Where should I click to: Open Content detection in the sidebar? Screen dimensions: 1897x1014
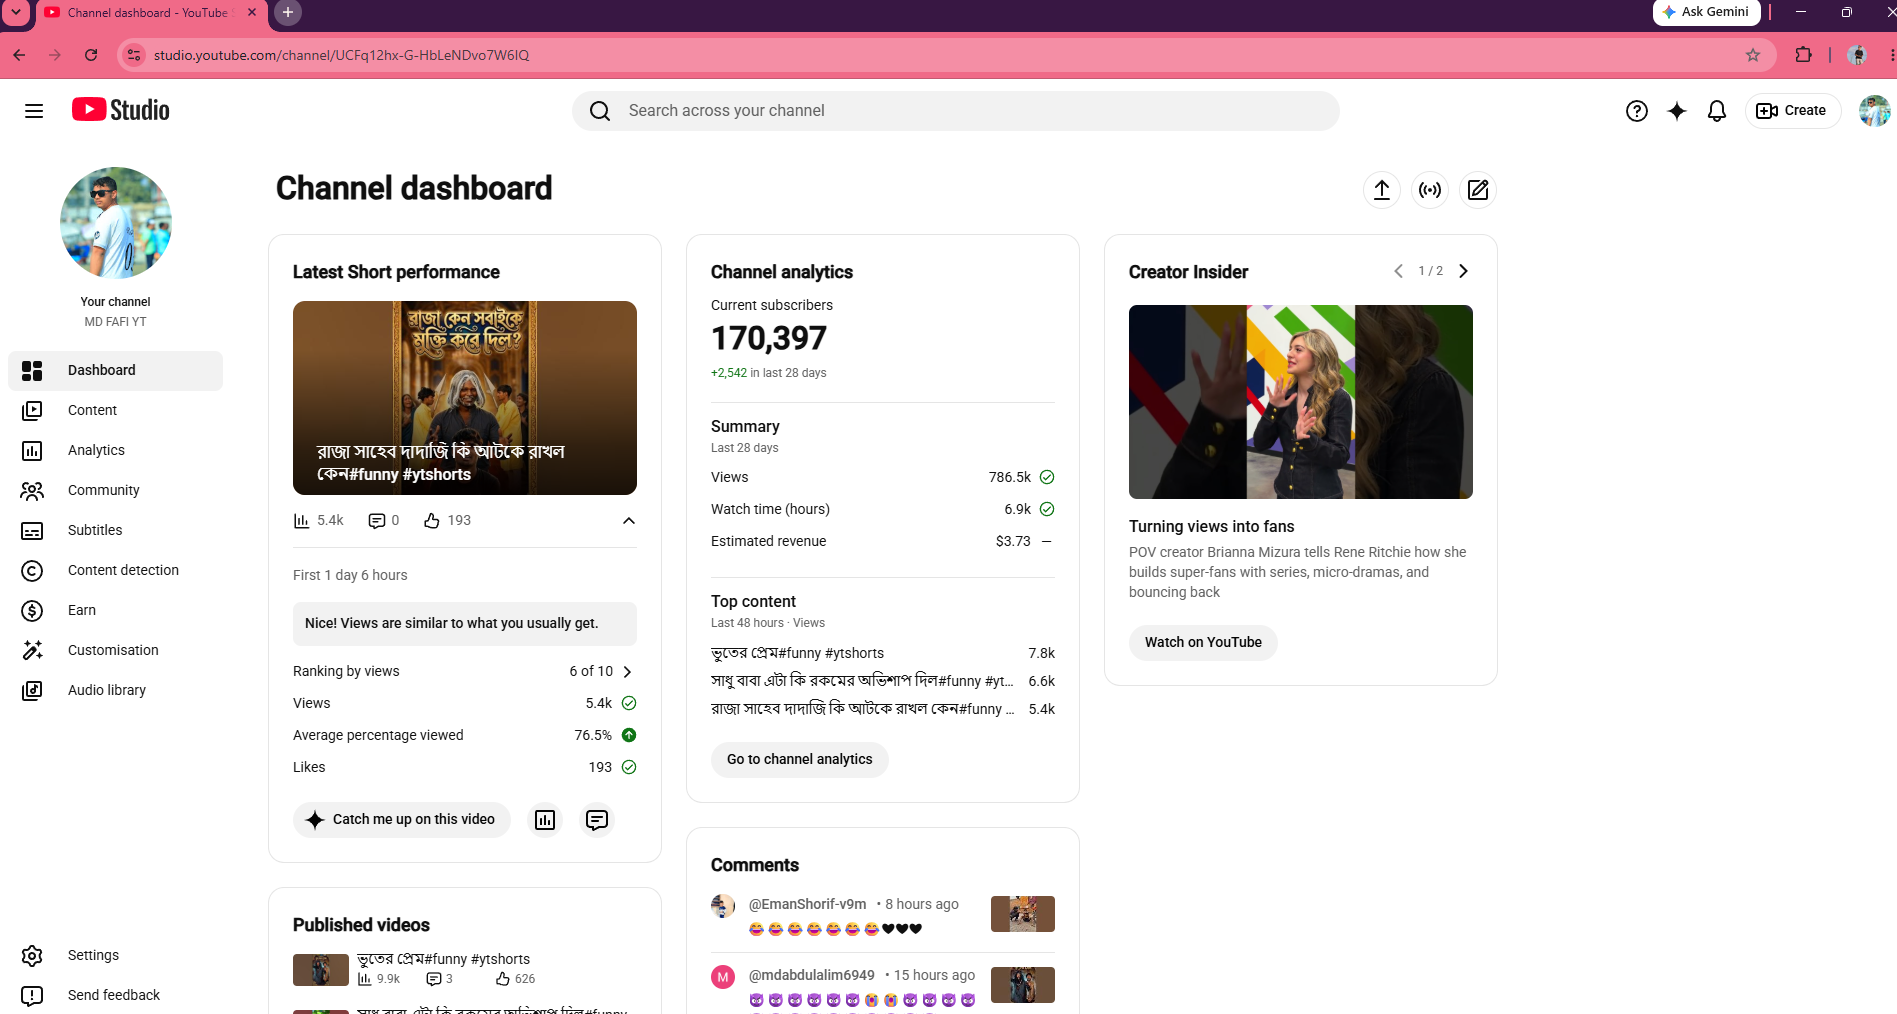(116, 570)
